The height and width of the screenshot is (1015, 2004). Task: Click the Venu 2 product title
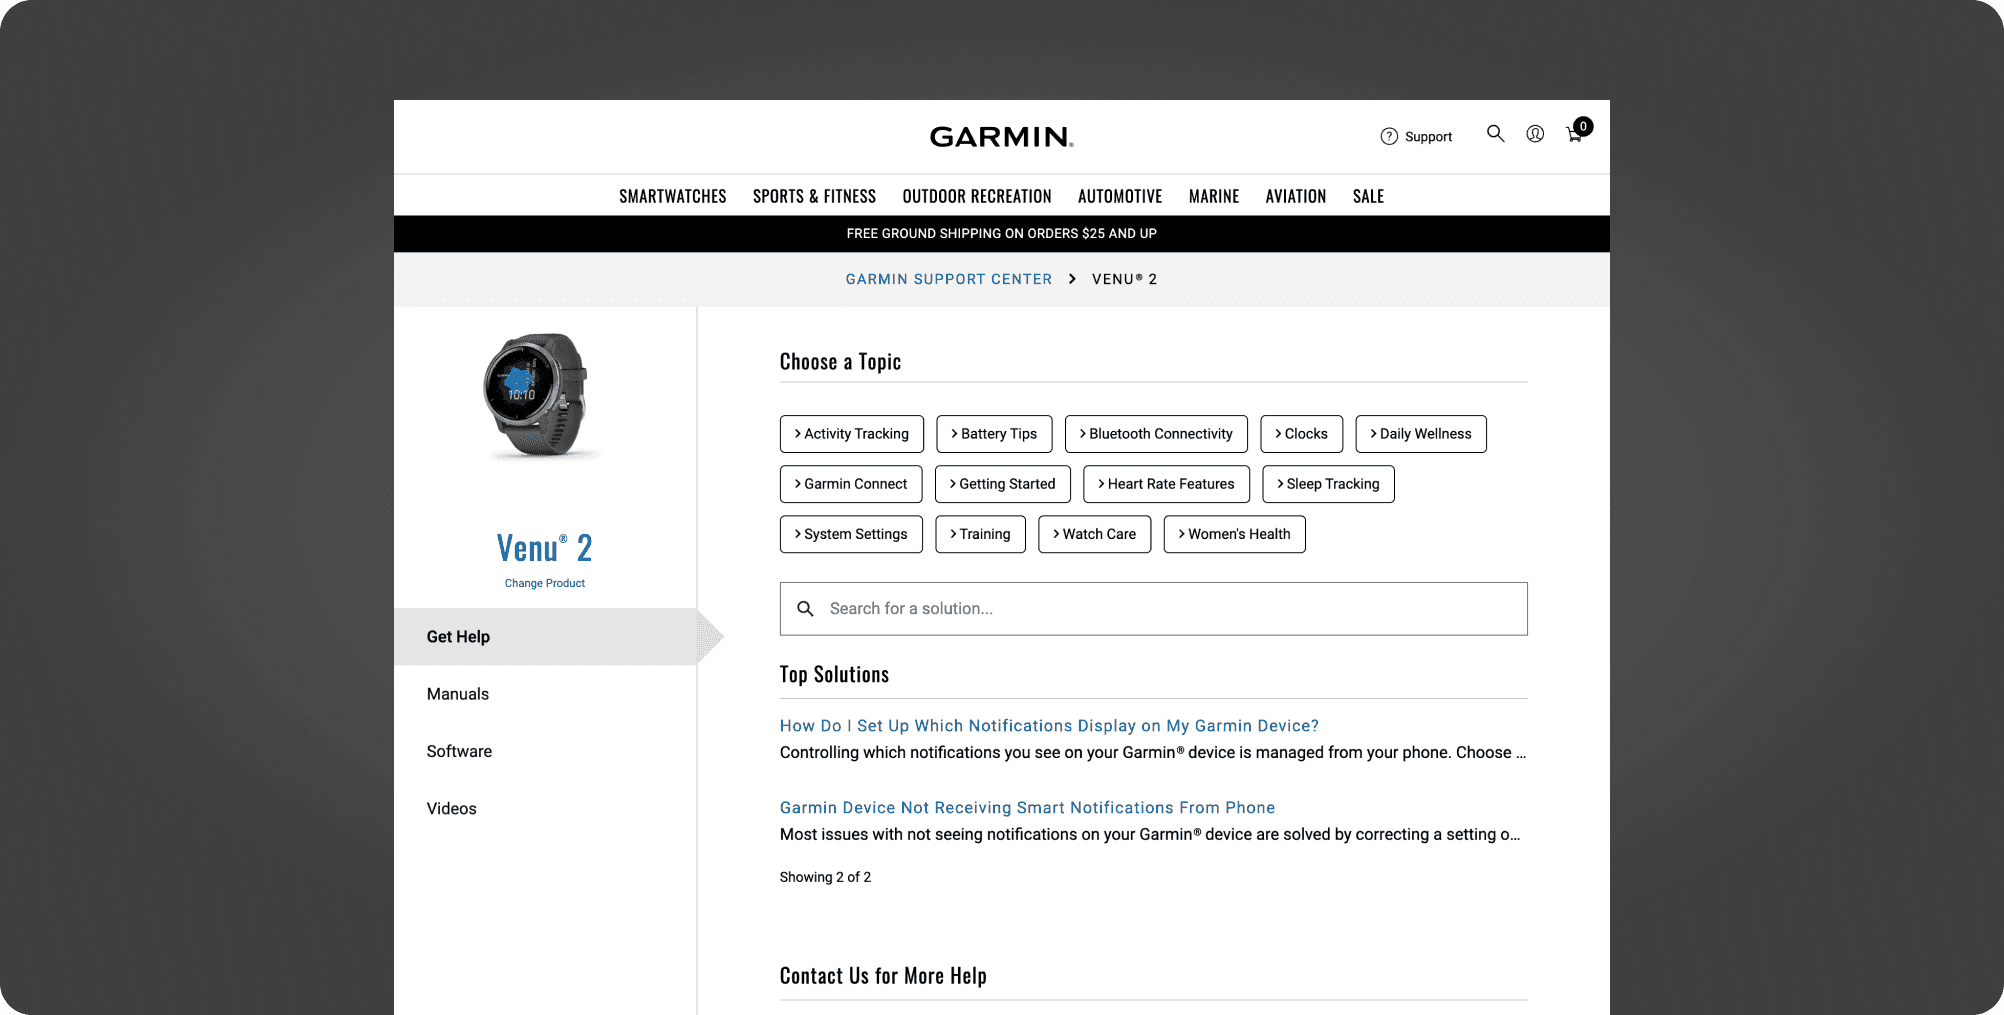coord(545,548)
